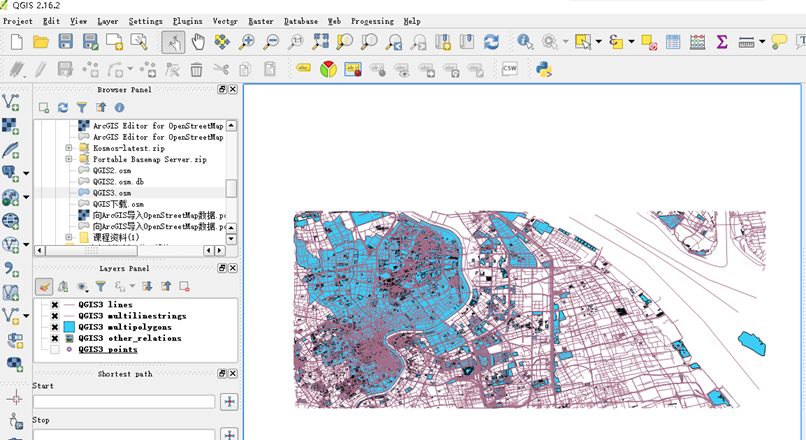The width and height of the screenshot is (806, 440).
Task: Click Pan Map to Selection icon
Action: point(222,42)
